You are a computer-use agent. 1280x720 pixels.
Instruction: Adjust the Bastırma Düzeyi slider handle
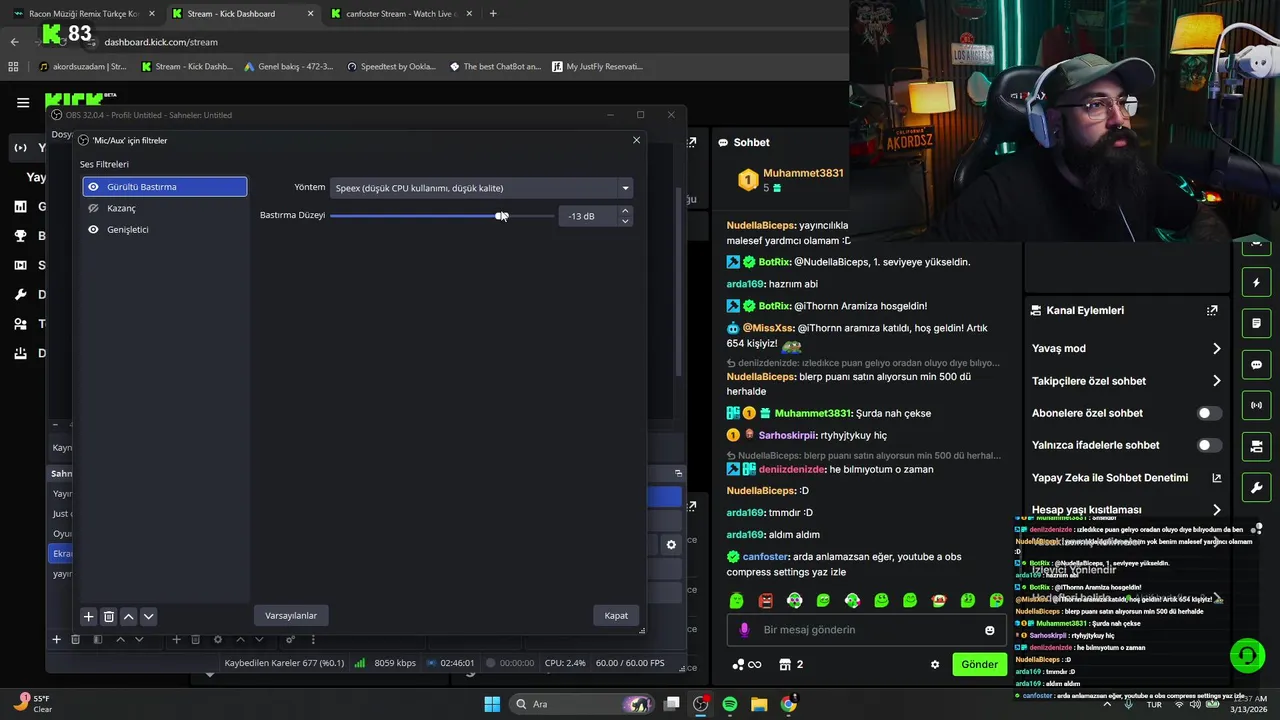click(x=500, y=216)
